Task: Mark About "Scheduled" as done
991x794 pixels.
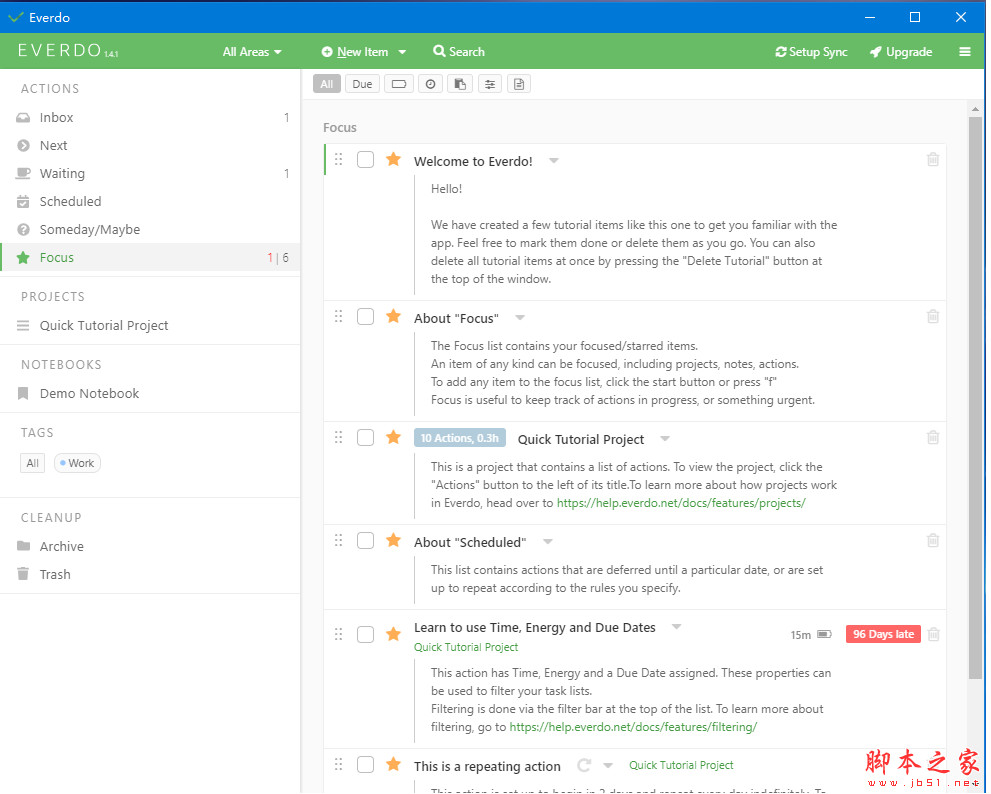Action: point(366,541)
